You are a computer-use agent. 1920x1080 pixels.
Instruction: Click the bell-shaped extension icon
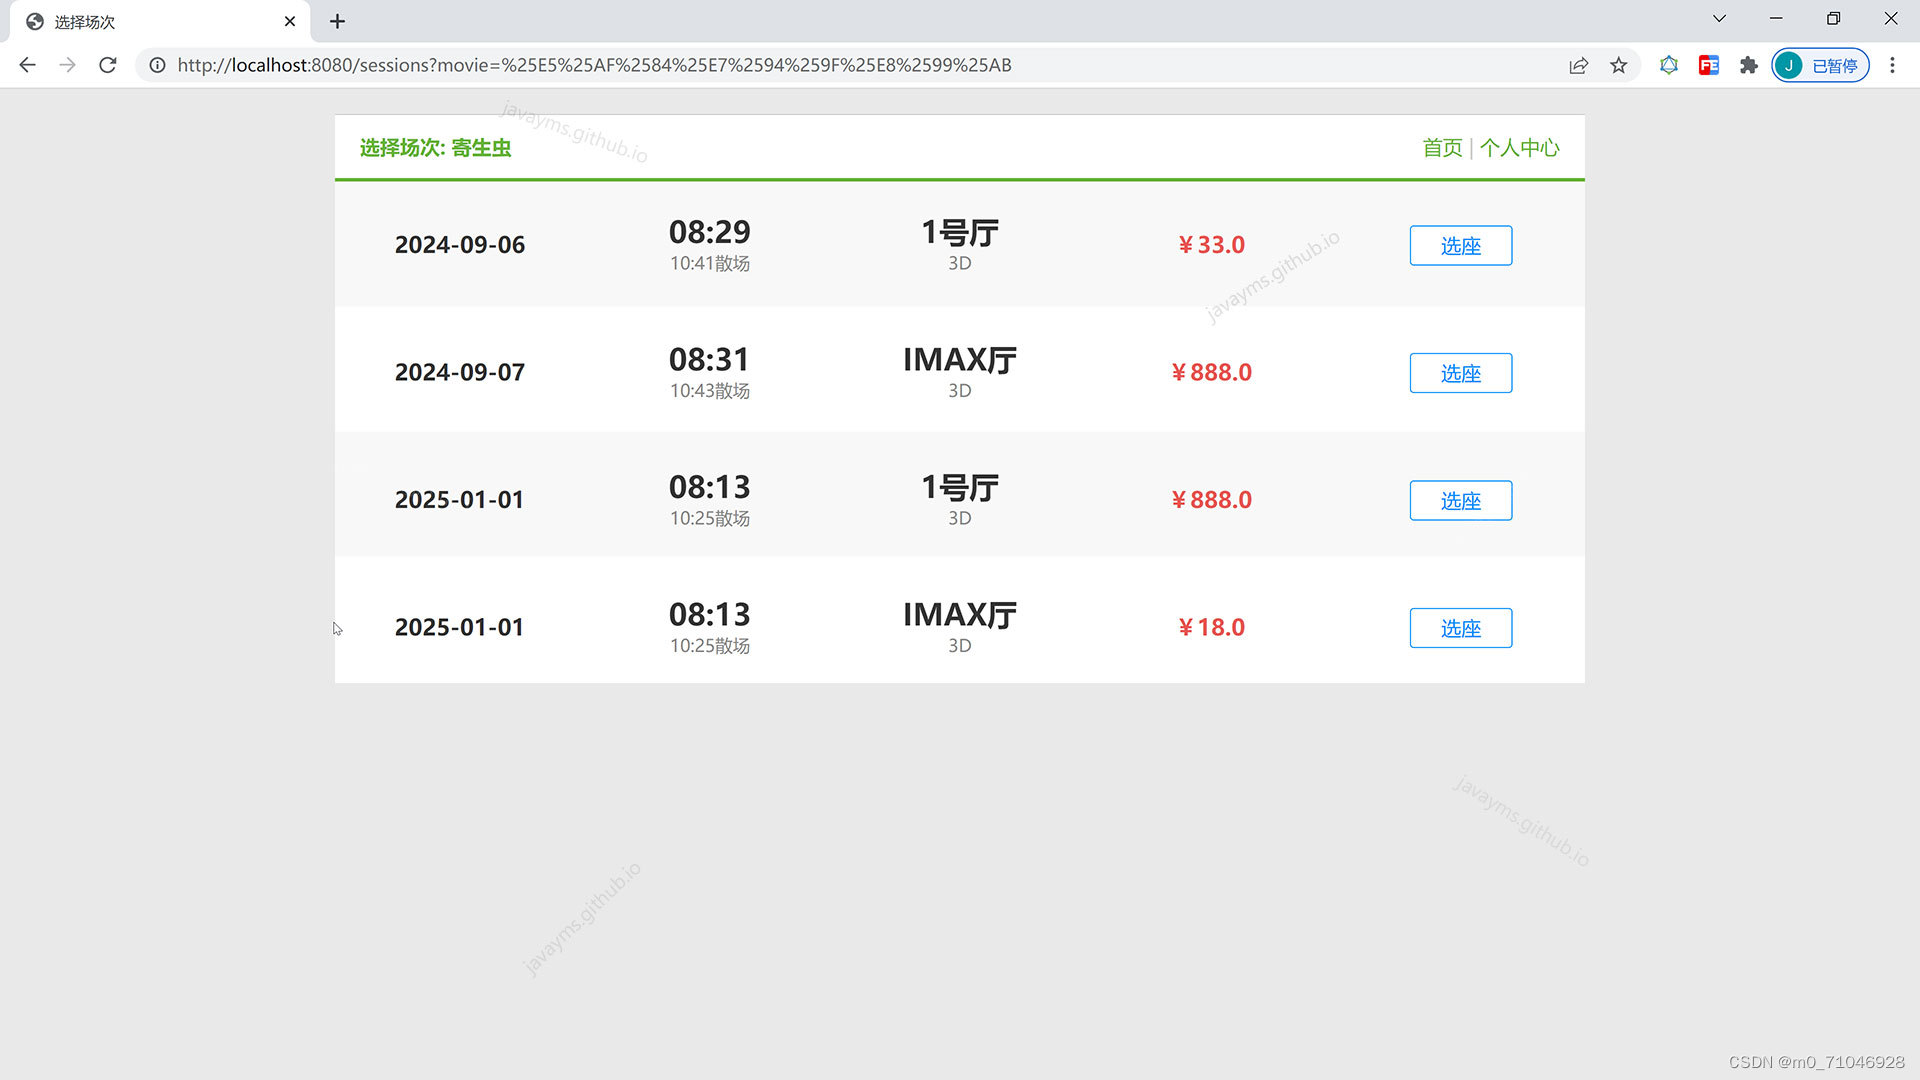[x=1668, y=65]
